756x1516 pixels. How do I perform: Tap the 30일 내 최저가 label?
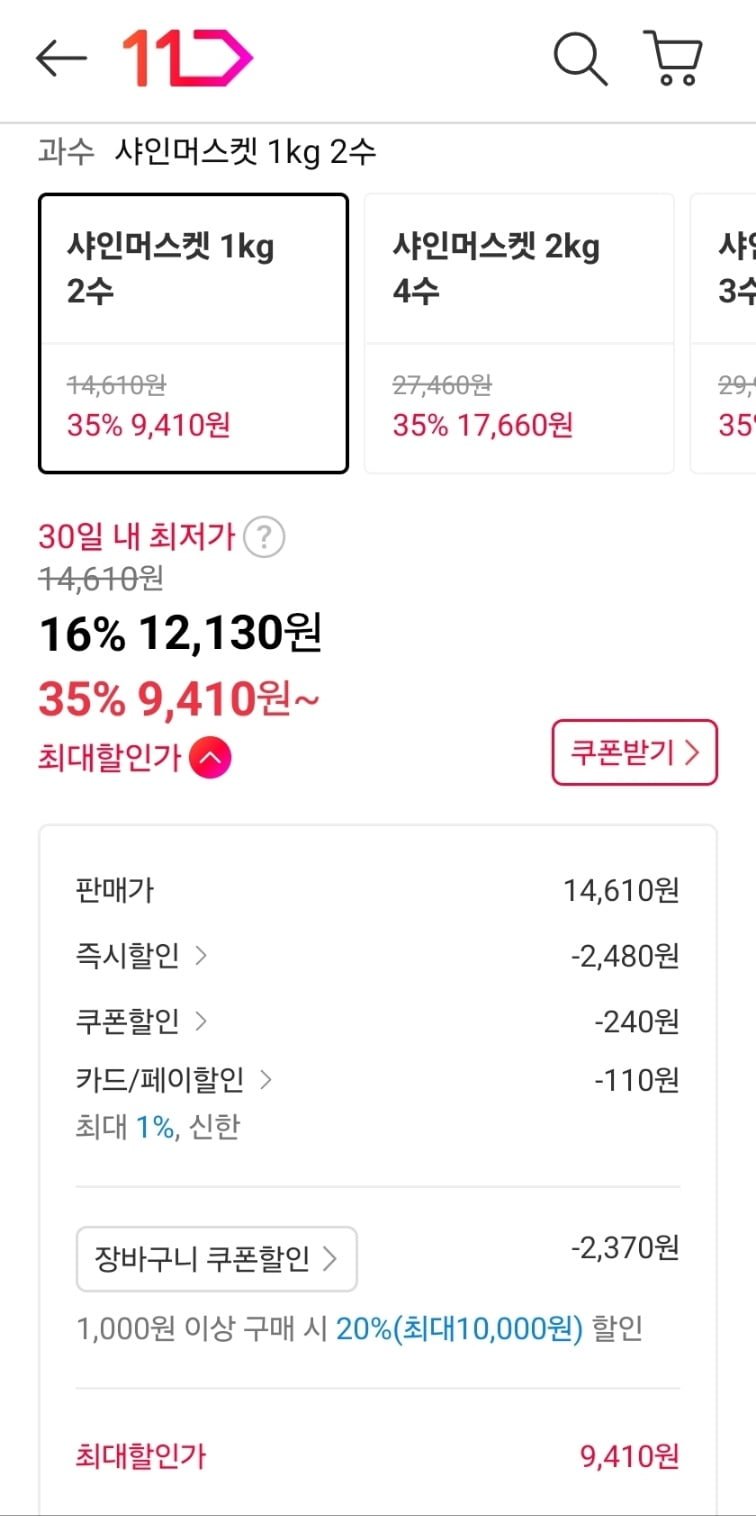(137, 538)
